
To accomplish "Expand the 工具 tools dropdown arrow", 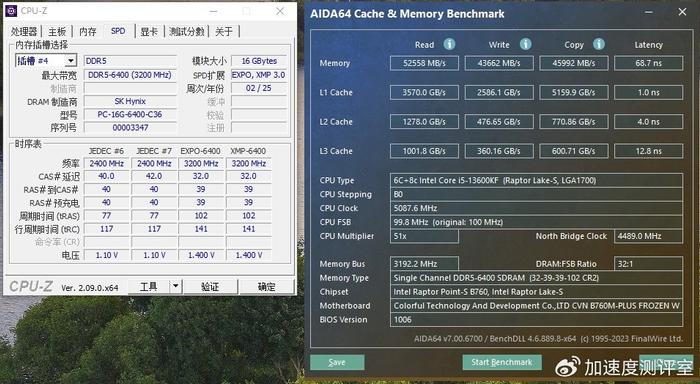I will click(x=176, y=286).
